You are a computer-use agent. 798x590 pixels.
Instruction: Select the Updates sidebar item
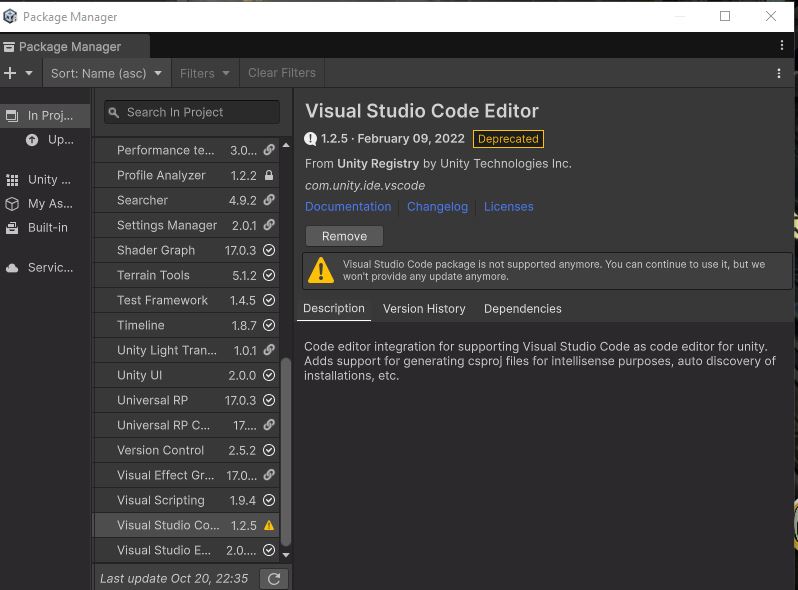50,139
